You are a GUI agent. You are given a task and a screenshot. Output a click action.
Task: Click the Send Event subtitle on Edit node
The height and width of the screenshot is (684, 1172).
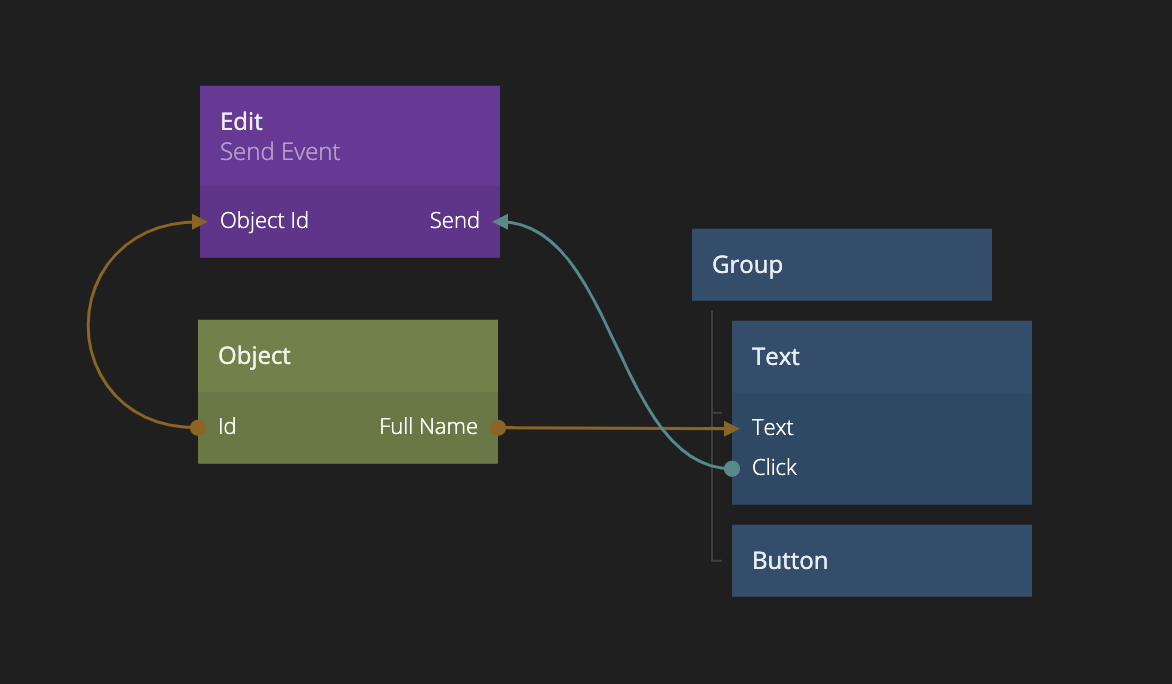pos(280,152)
